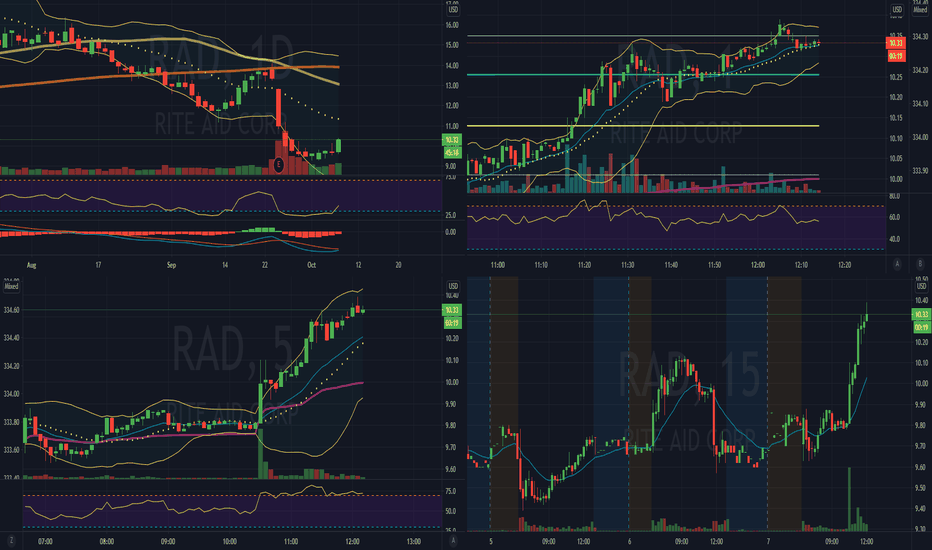Click the 13:00 label on the 5-minute time axis
Image resolution: width=932 pixels, height=550 pixels.
tap(414, 542)
